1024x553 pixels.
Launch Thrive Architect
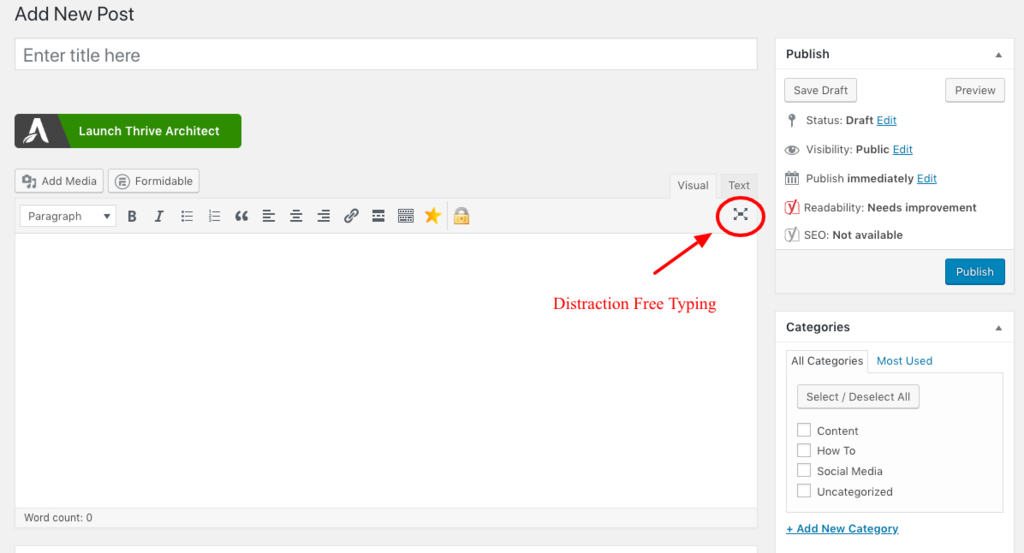coord(128,131)
